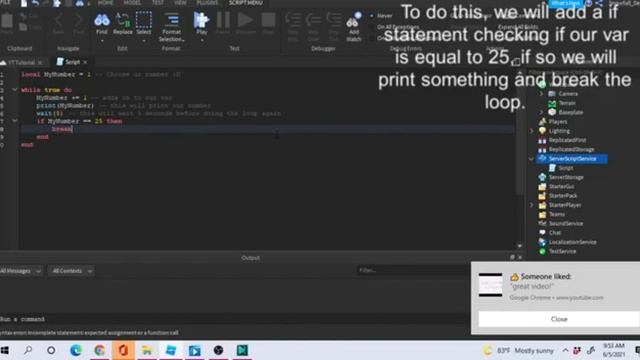Viewport: 640px width, 360px height.
Task: Open Google Chrome from the taskbar
Action: coord(100,351)
